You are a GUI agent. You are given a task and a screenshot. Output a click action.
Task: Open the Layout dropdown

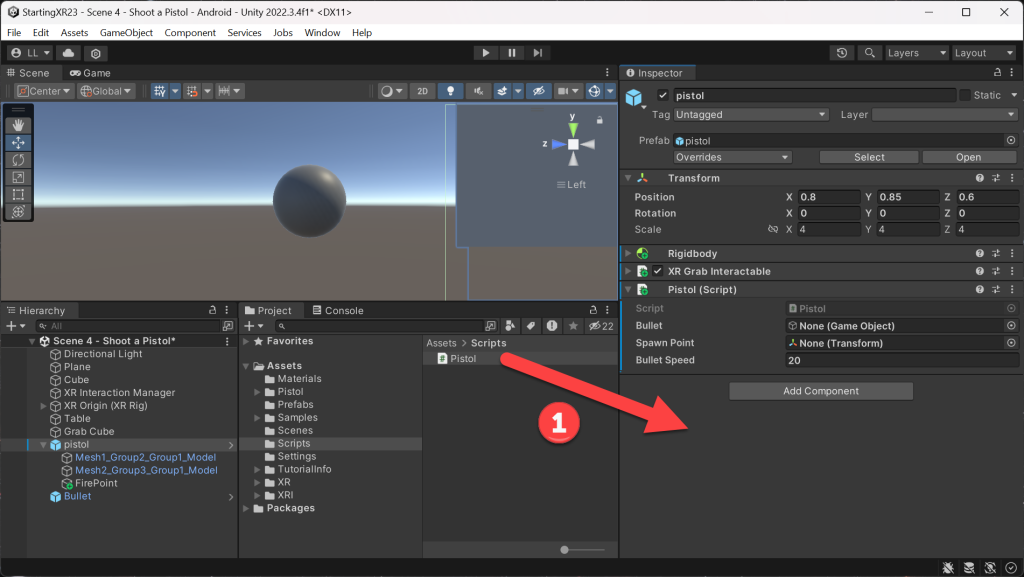[x=984, y=53]
